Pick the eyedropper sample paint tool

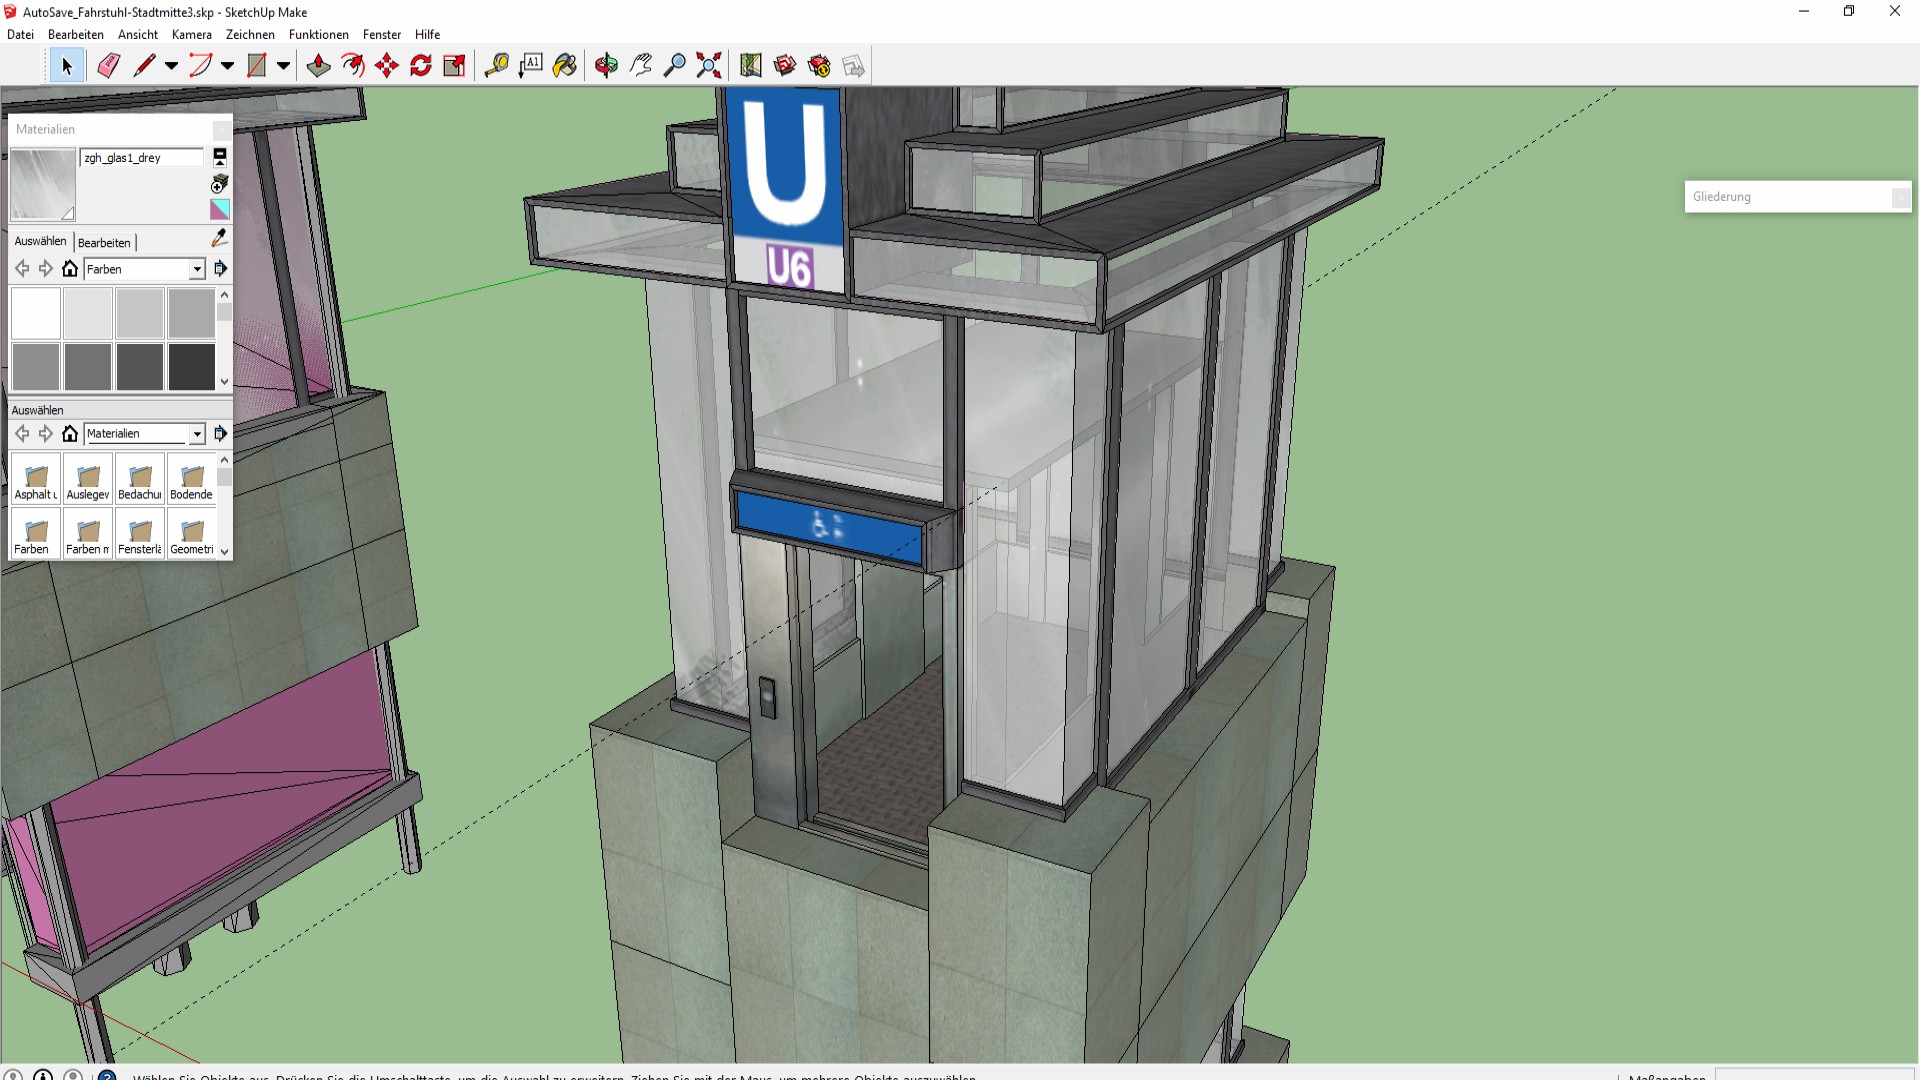point(220,238)
